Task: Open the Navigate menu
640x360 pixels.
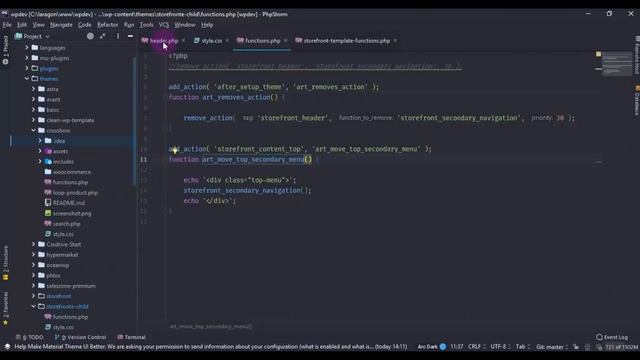Action: coord(61,25)
